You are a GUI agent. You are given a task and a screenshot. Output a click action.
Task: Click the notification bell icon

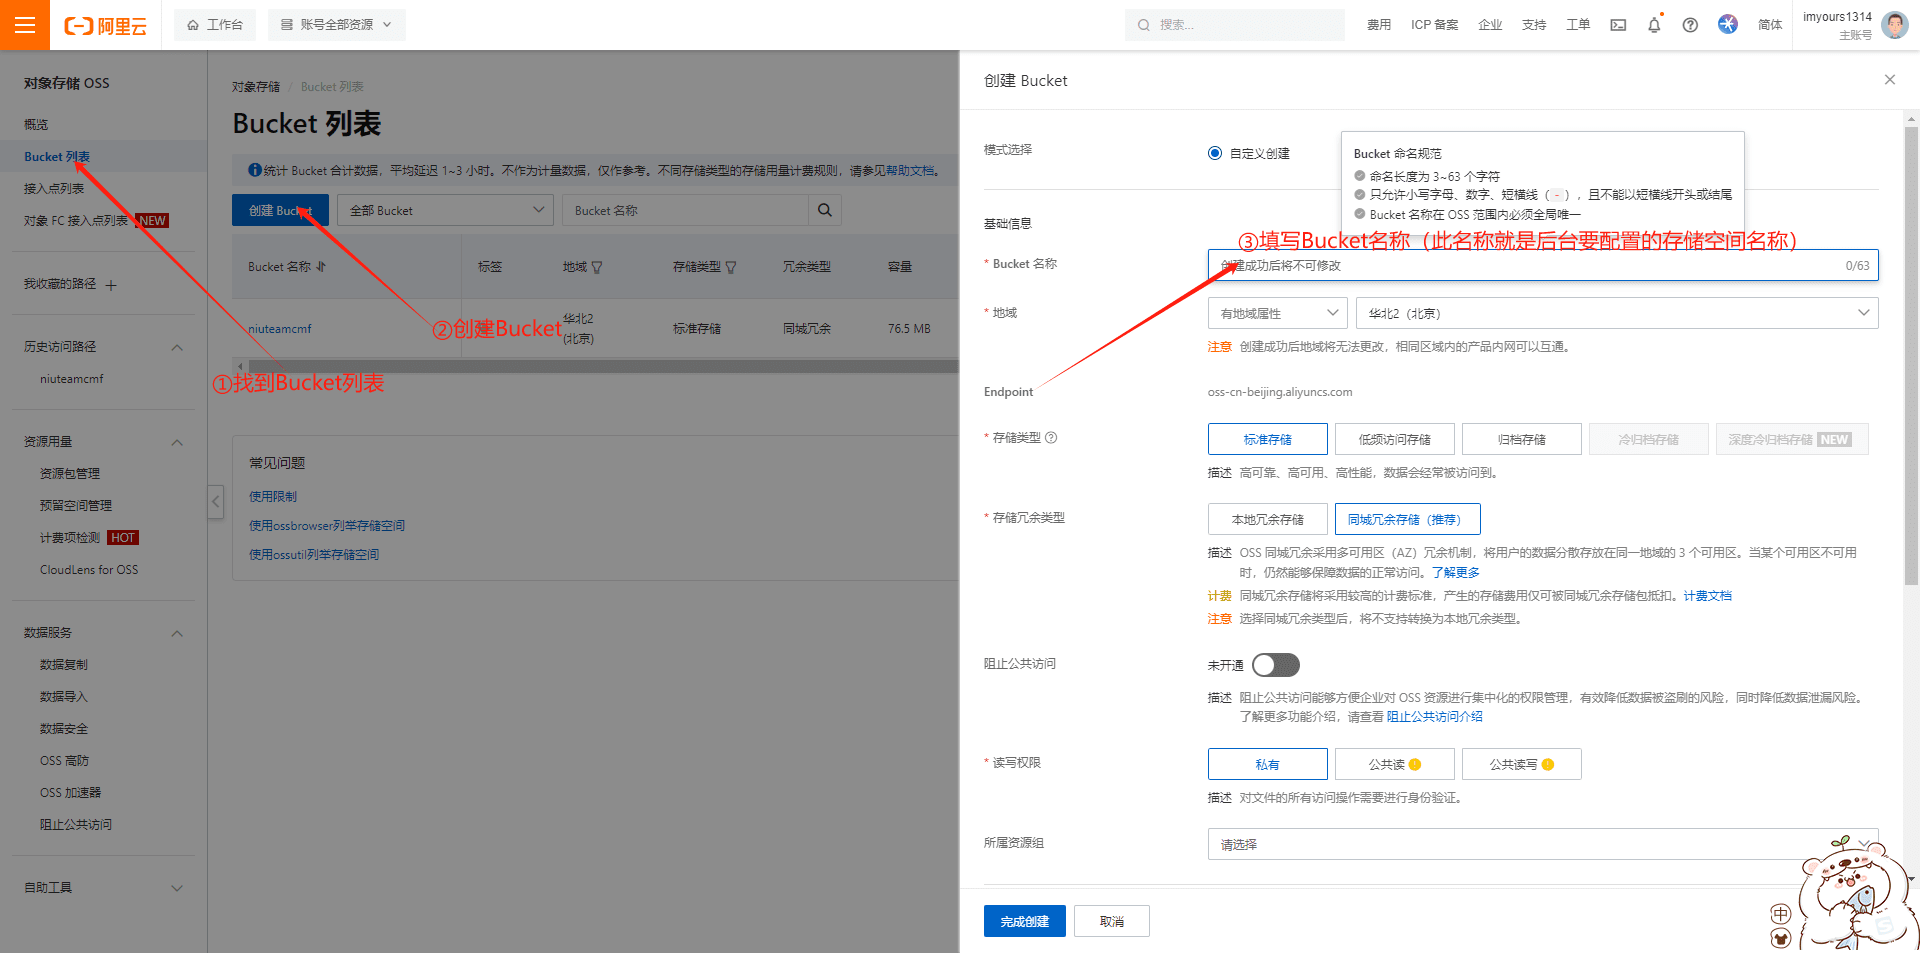pos(1654,25)
